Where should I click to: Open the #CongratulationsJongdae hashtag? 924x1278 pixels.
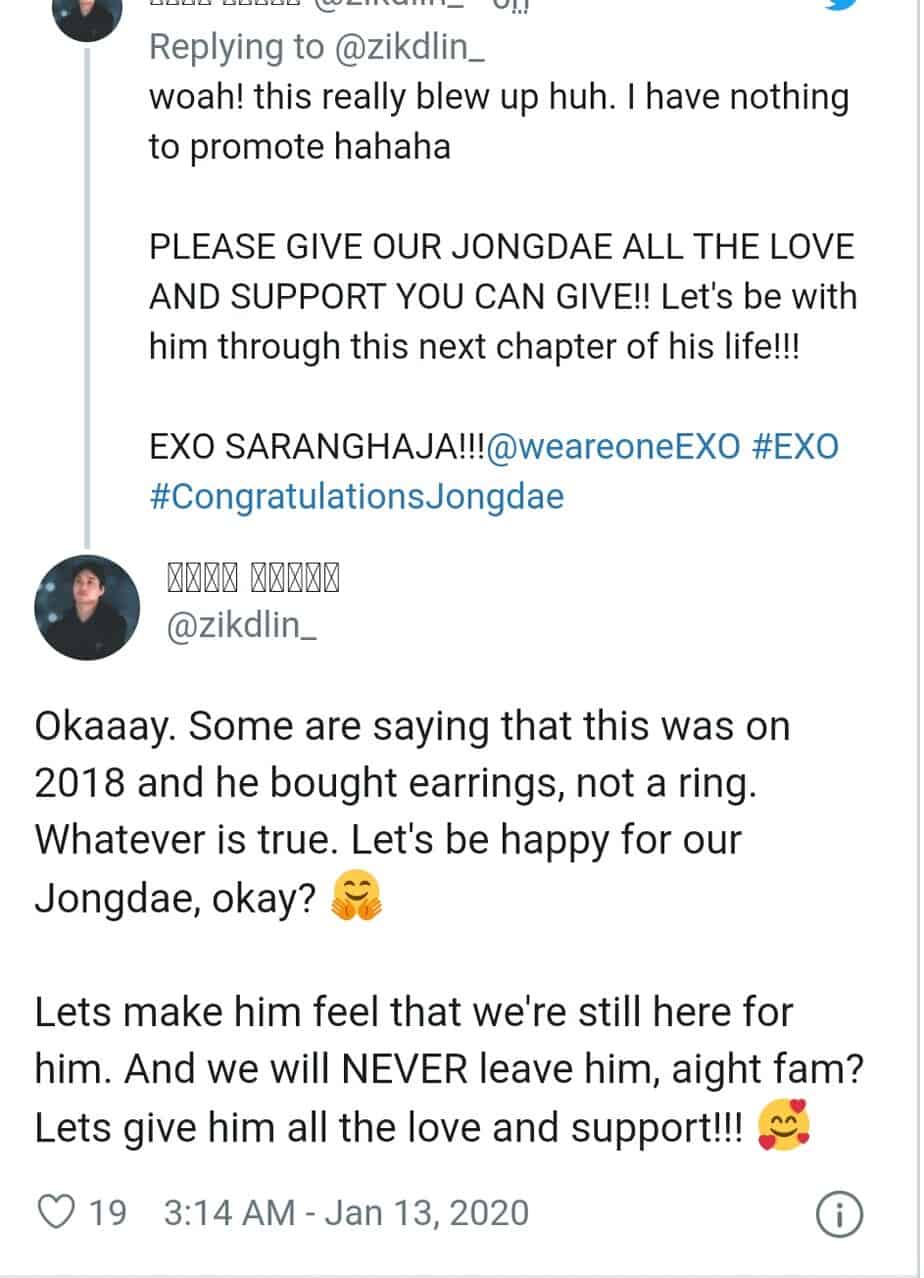click(x=356, y=497)
